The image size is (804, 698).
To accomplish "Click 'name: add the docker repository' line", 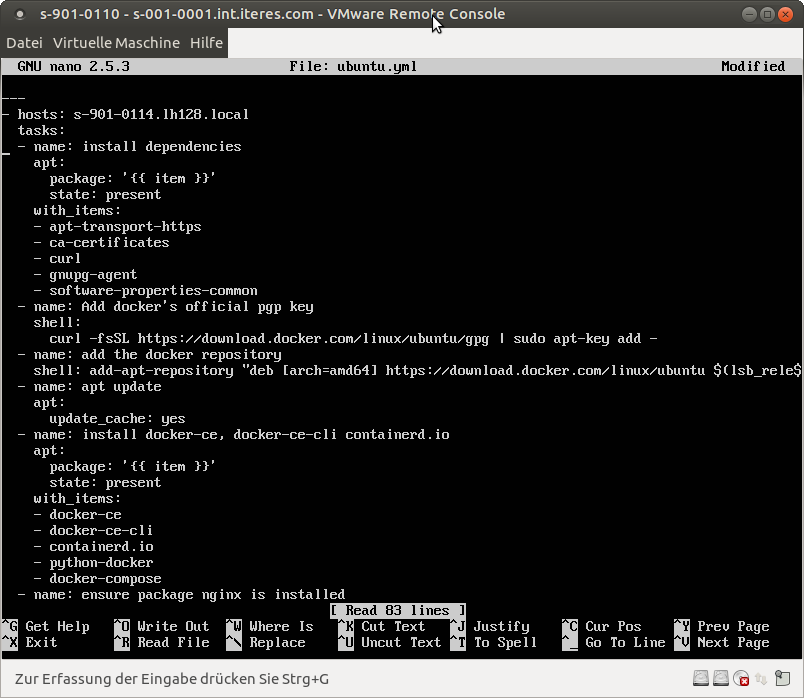I will (149, 354).
